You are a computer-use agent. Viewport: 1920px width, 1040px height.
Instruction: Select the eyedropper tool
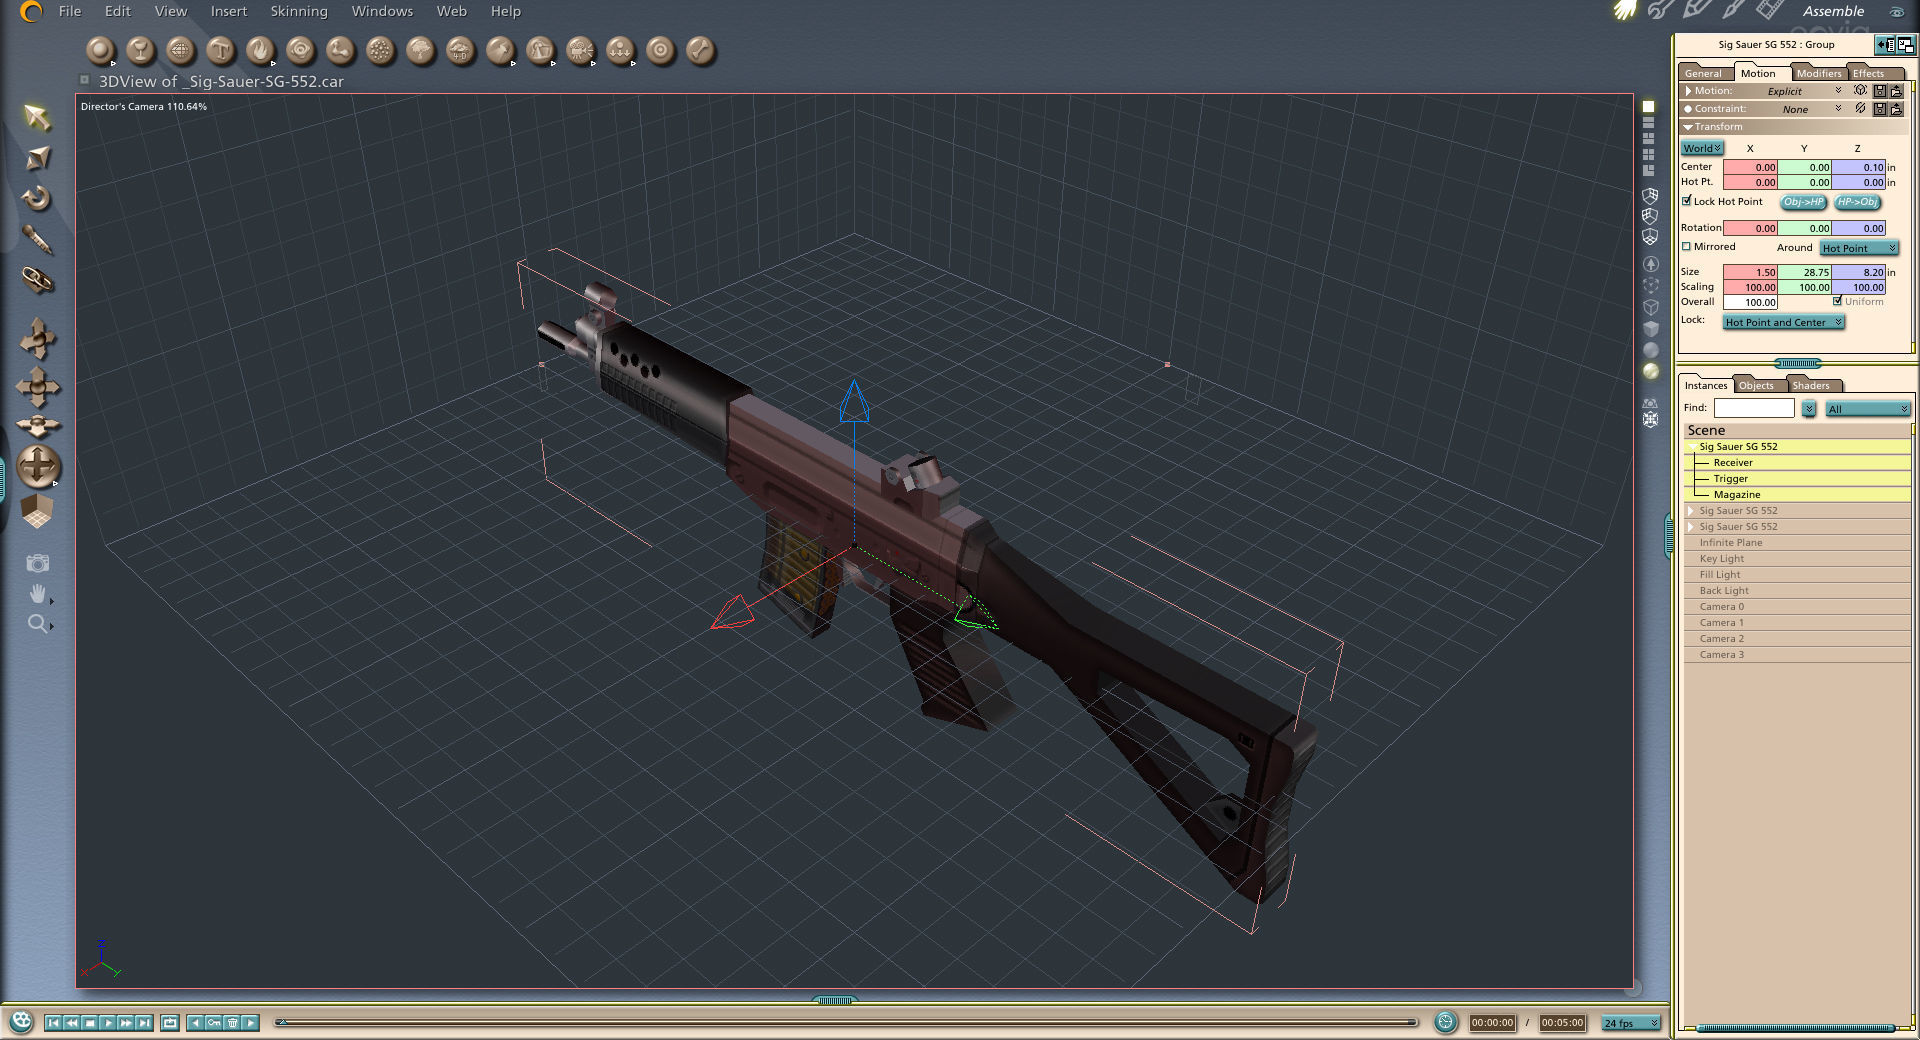click(37, 239)
